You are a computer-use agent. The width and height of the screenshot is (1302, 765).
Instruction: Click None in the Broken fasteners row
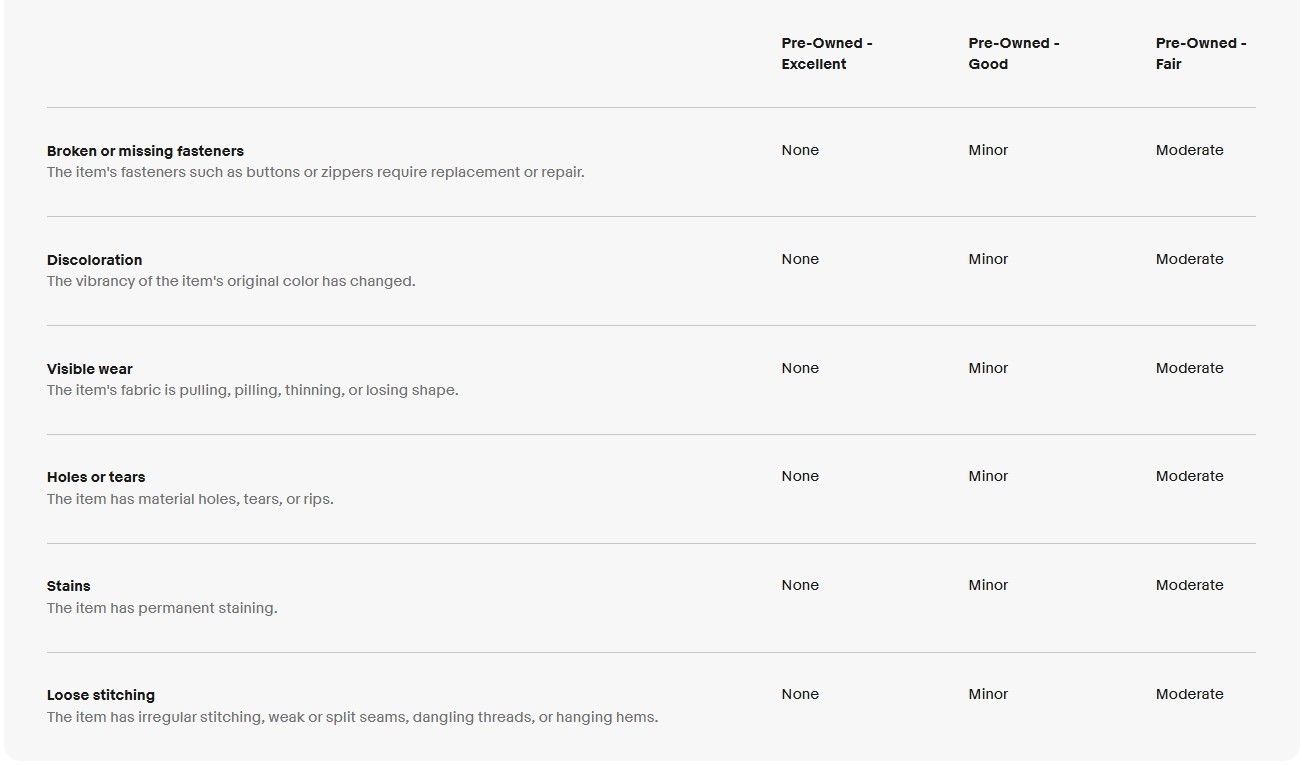[800, 150]
